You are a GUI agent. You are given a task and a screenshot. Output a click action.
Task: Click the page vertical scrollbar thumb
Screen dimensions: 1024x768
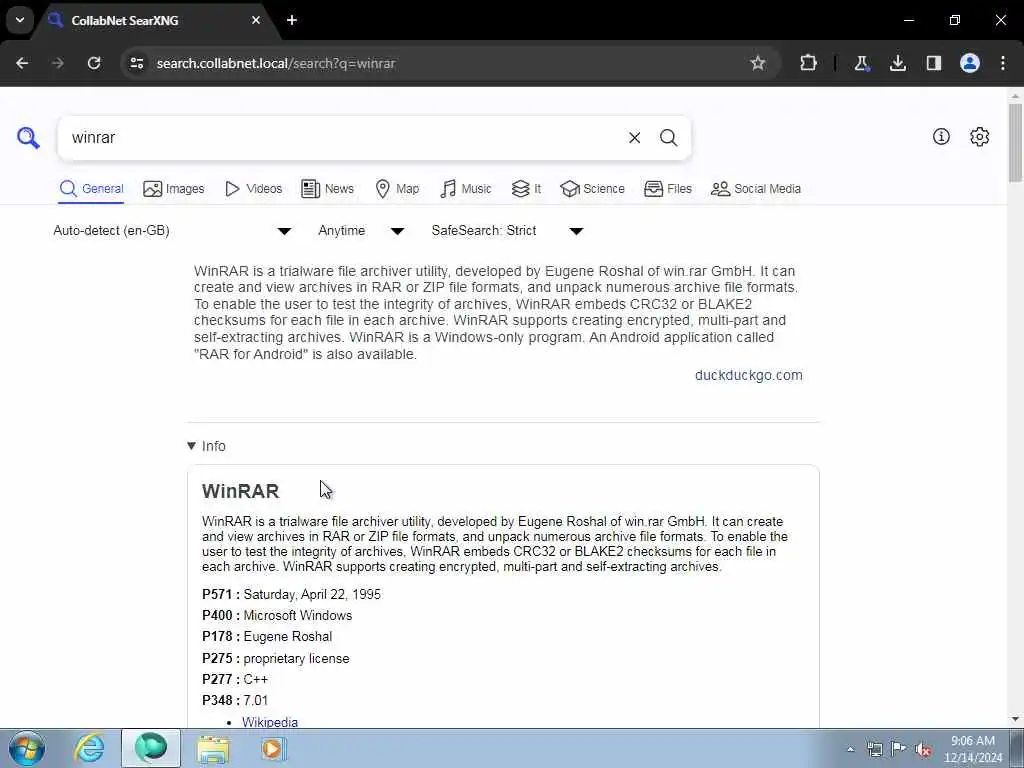coord(1015,142)
